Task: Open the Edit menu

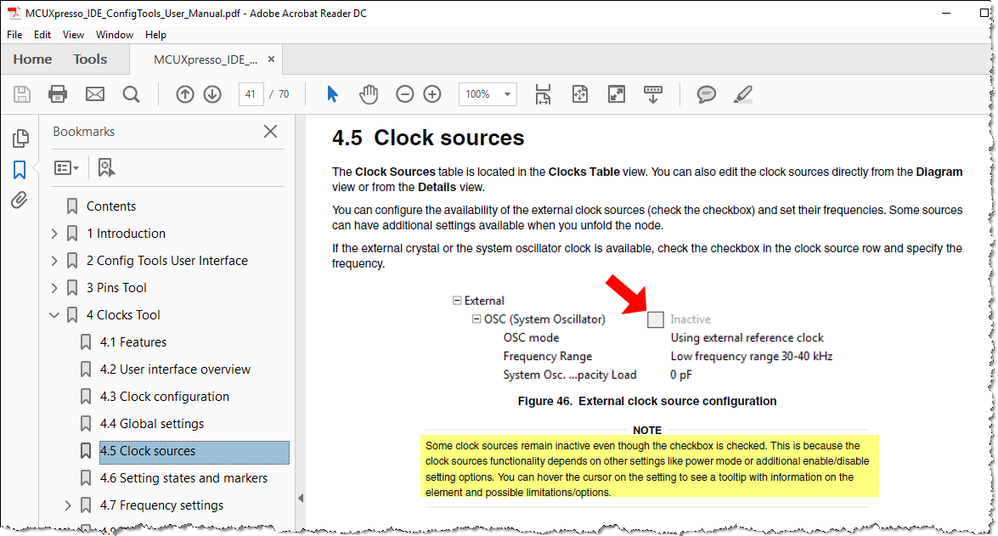Action: [x=42, y=34]
